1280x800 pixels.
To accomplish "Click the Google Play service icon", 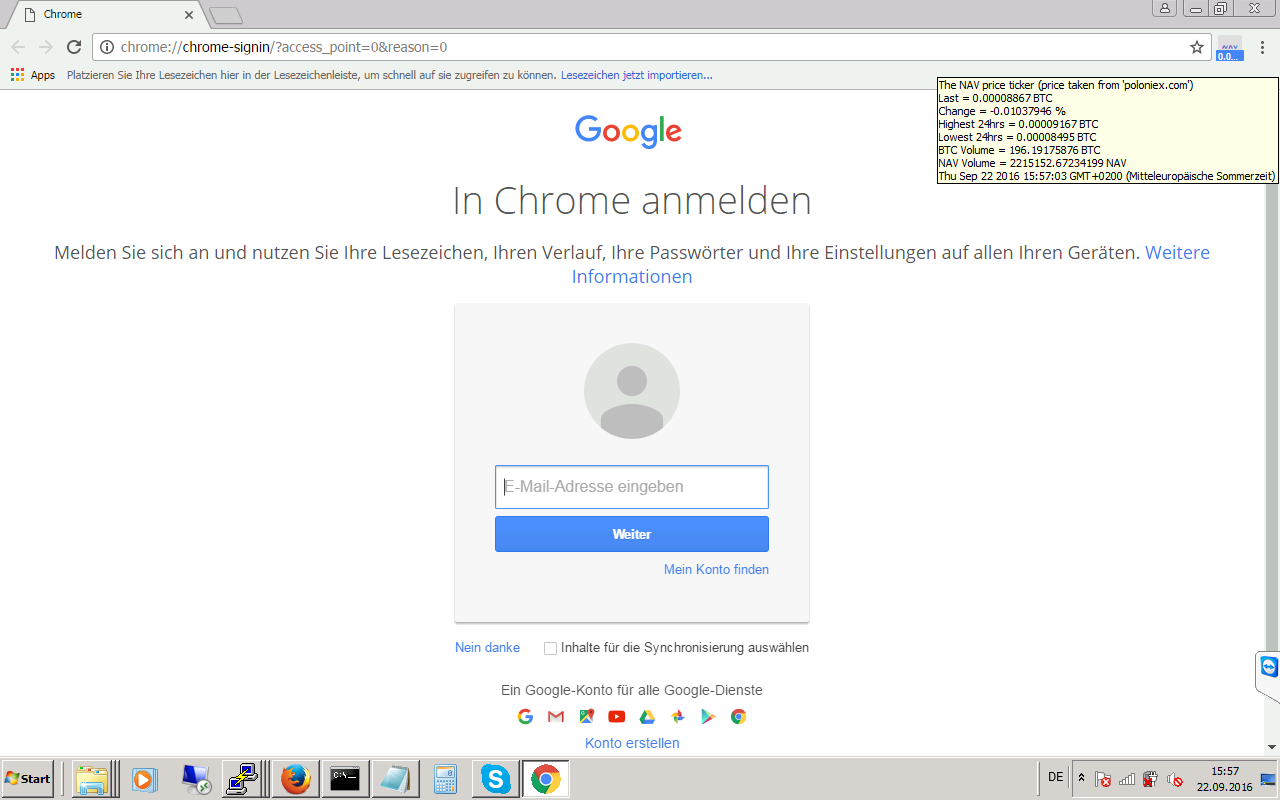I will [x=708, y=716].
